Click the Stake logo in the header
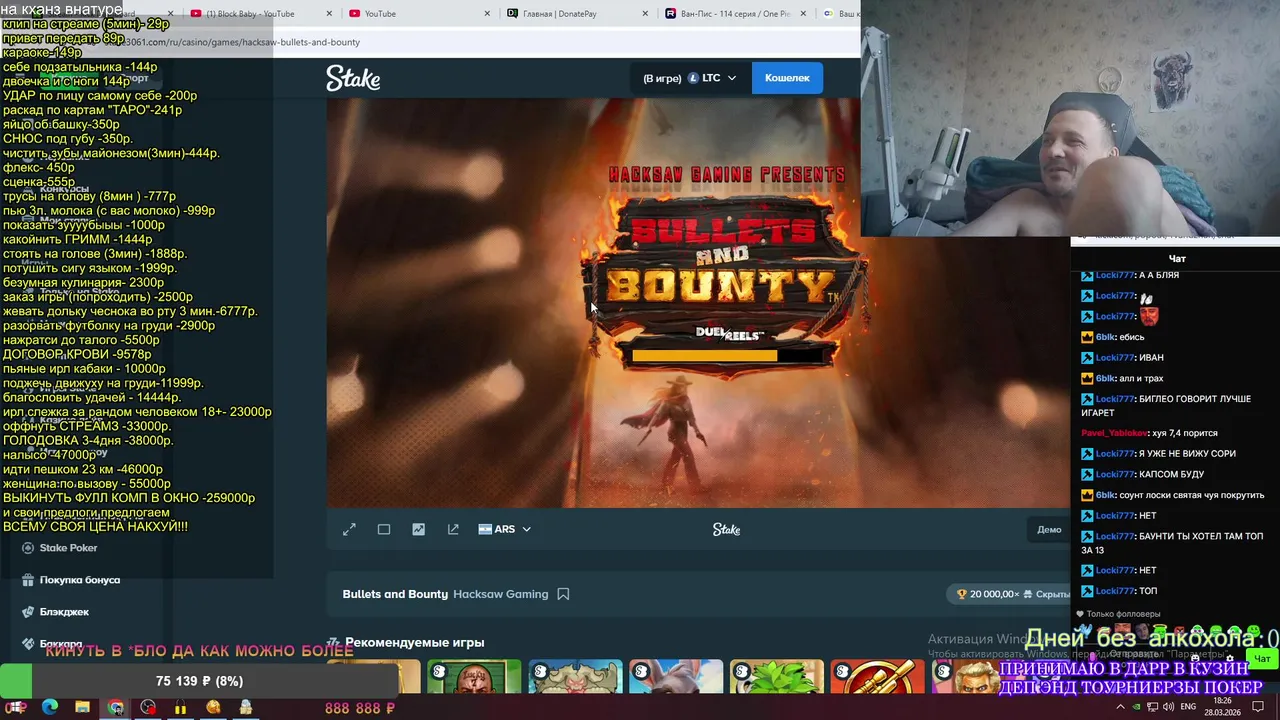This screenshot has width=1280, height=720. point(353,78)
